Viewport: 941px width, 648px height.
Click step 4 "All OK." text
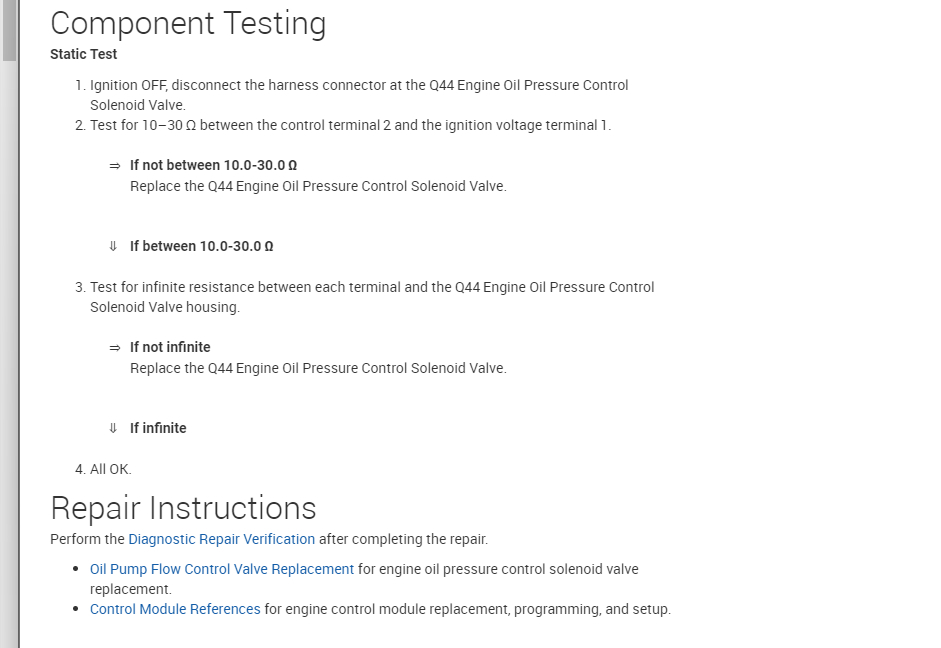(110, 469)
